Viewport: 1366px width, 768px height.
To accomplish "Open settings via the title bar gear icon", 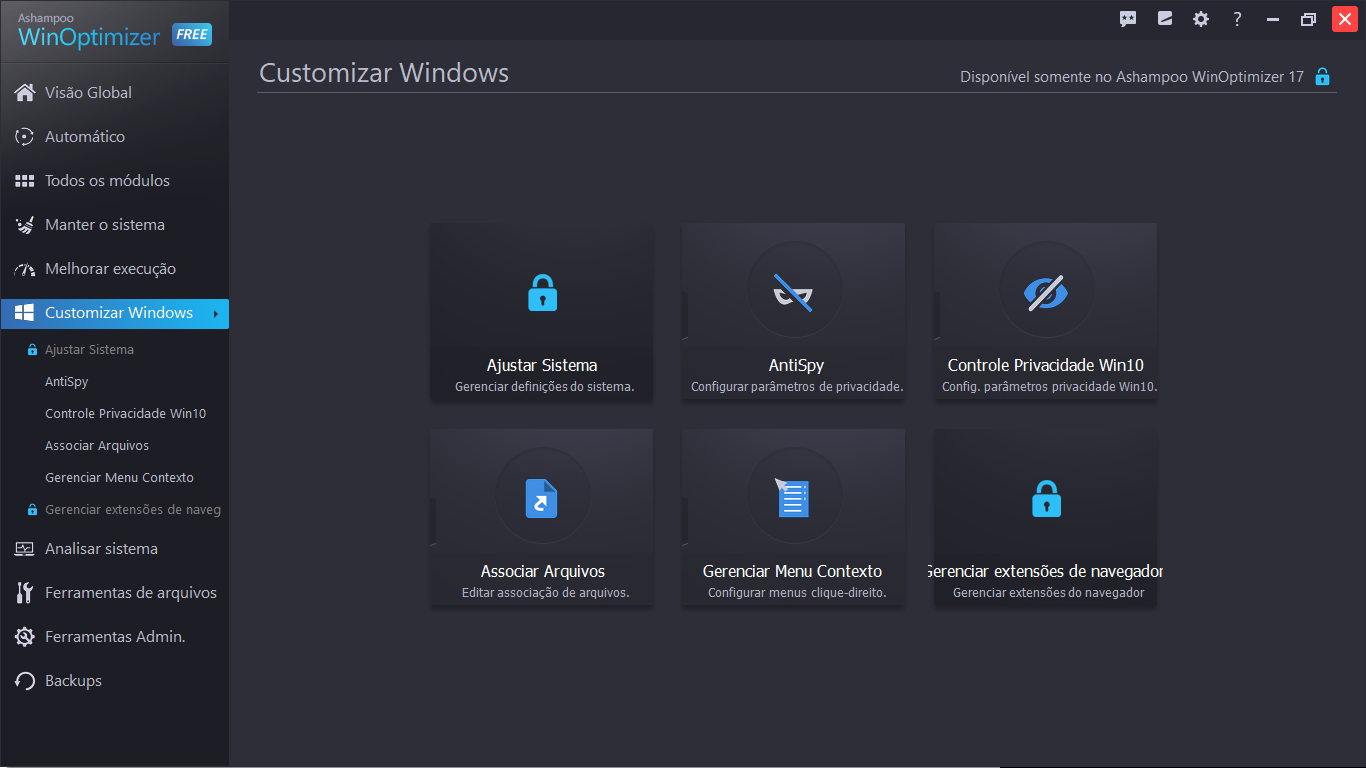I will [1201, 19].
